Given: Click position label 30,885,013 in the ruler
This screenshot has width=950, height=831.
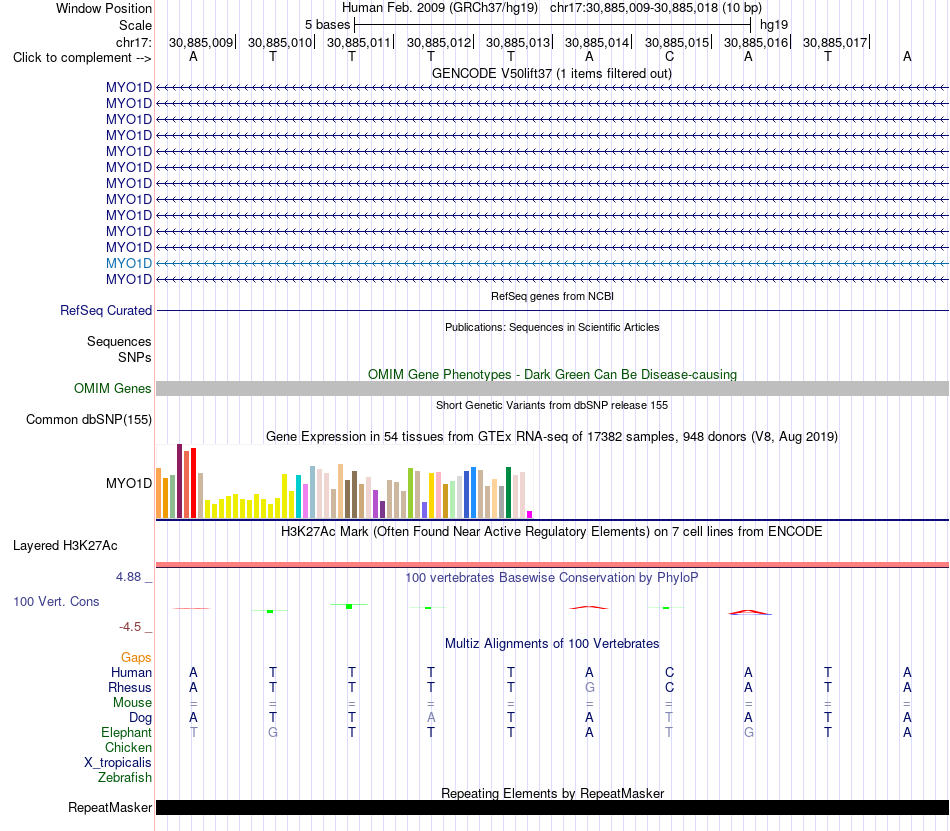Looking at the screenshot, I should [517, 42].
